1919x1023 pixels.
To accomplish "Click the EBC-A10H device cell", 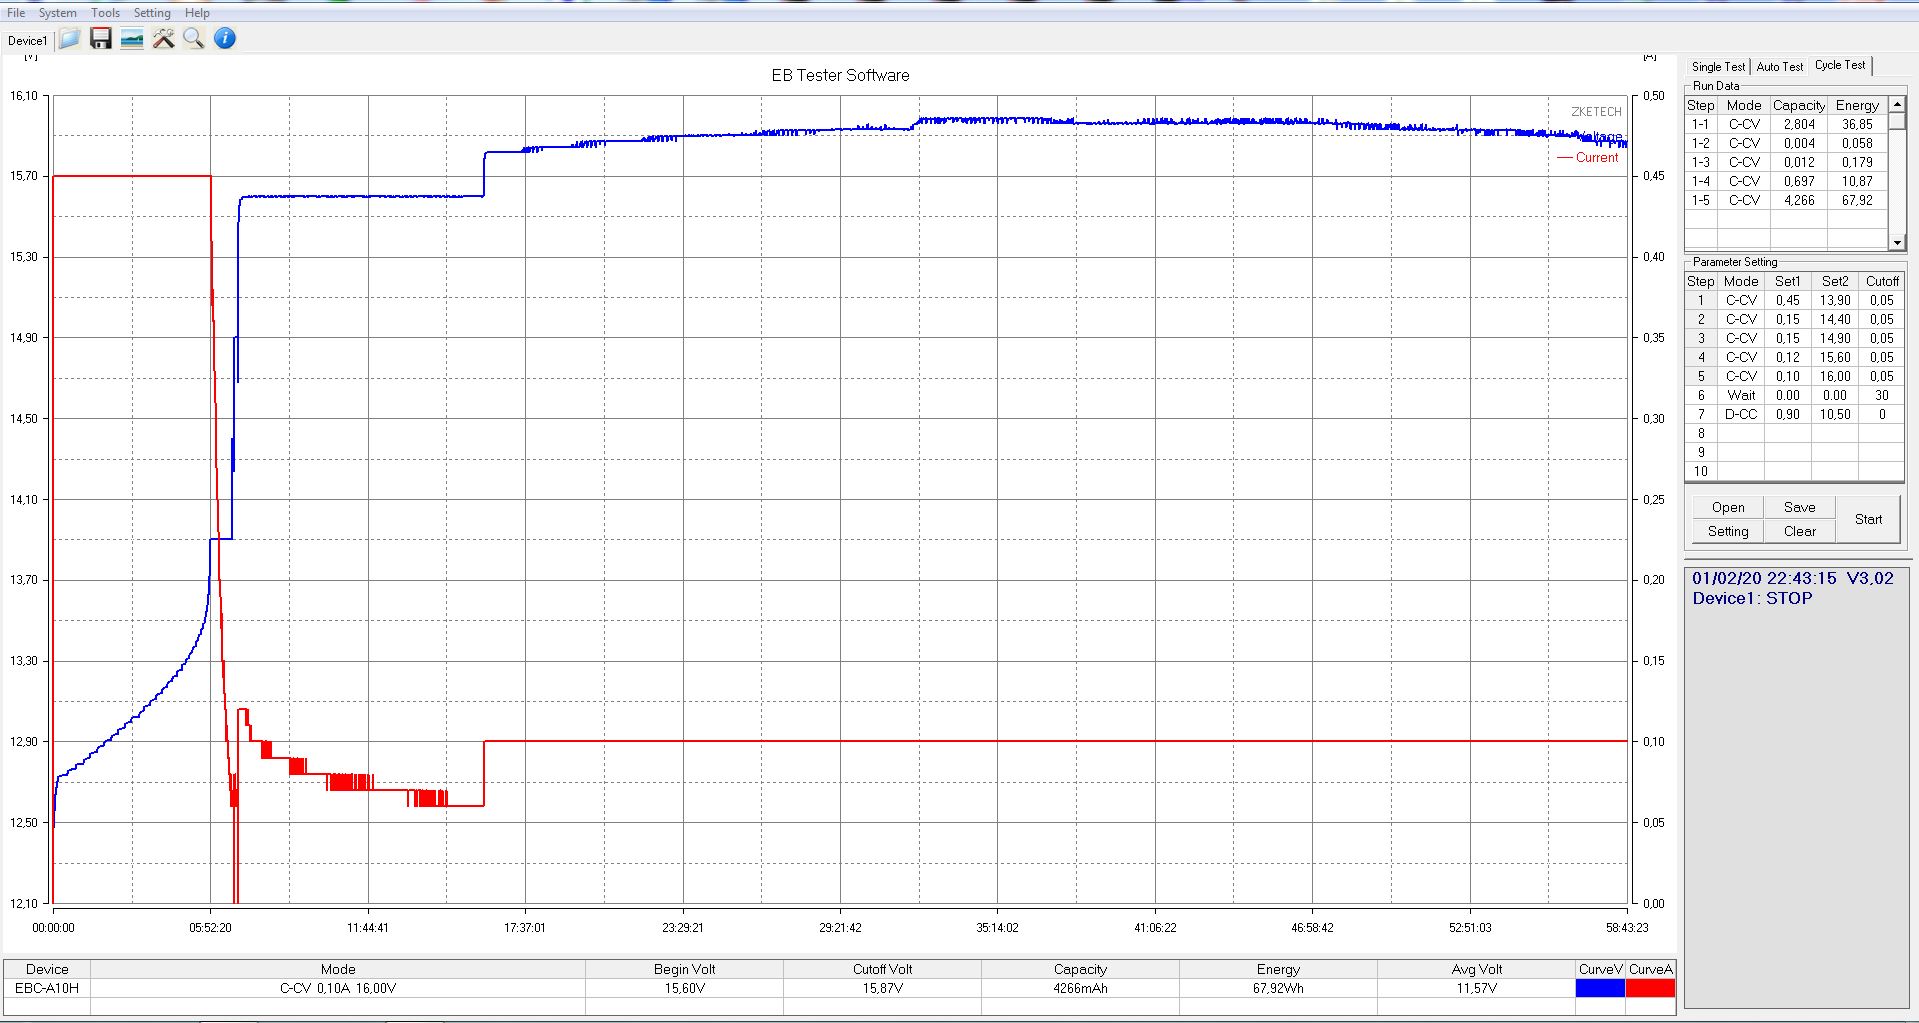I will point(47,988).
